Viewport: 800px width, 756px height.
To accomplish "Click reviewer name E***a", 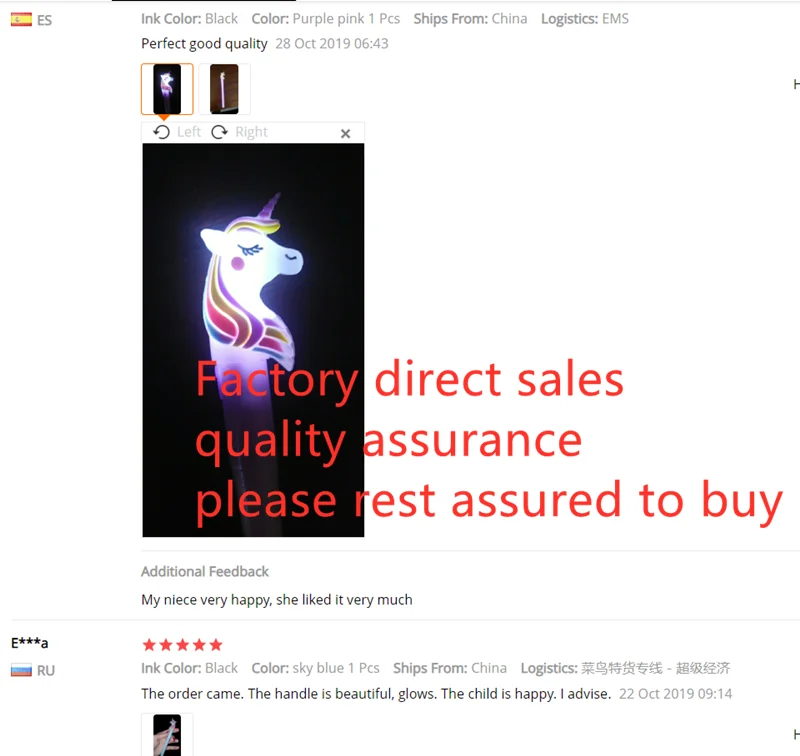I will pos(30,643).
